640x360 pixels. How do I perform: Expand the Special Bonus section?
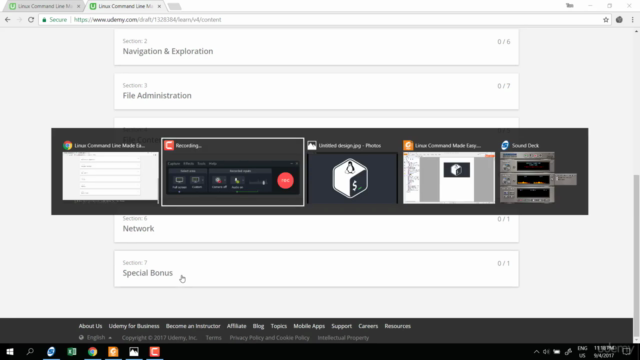click(x=316, y=269)
